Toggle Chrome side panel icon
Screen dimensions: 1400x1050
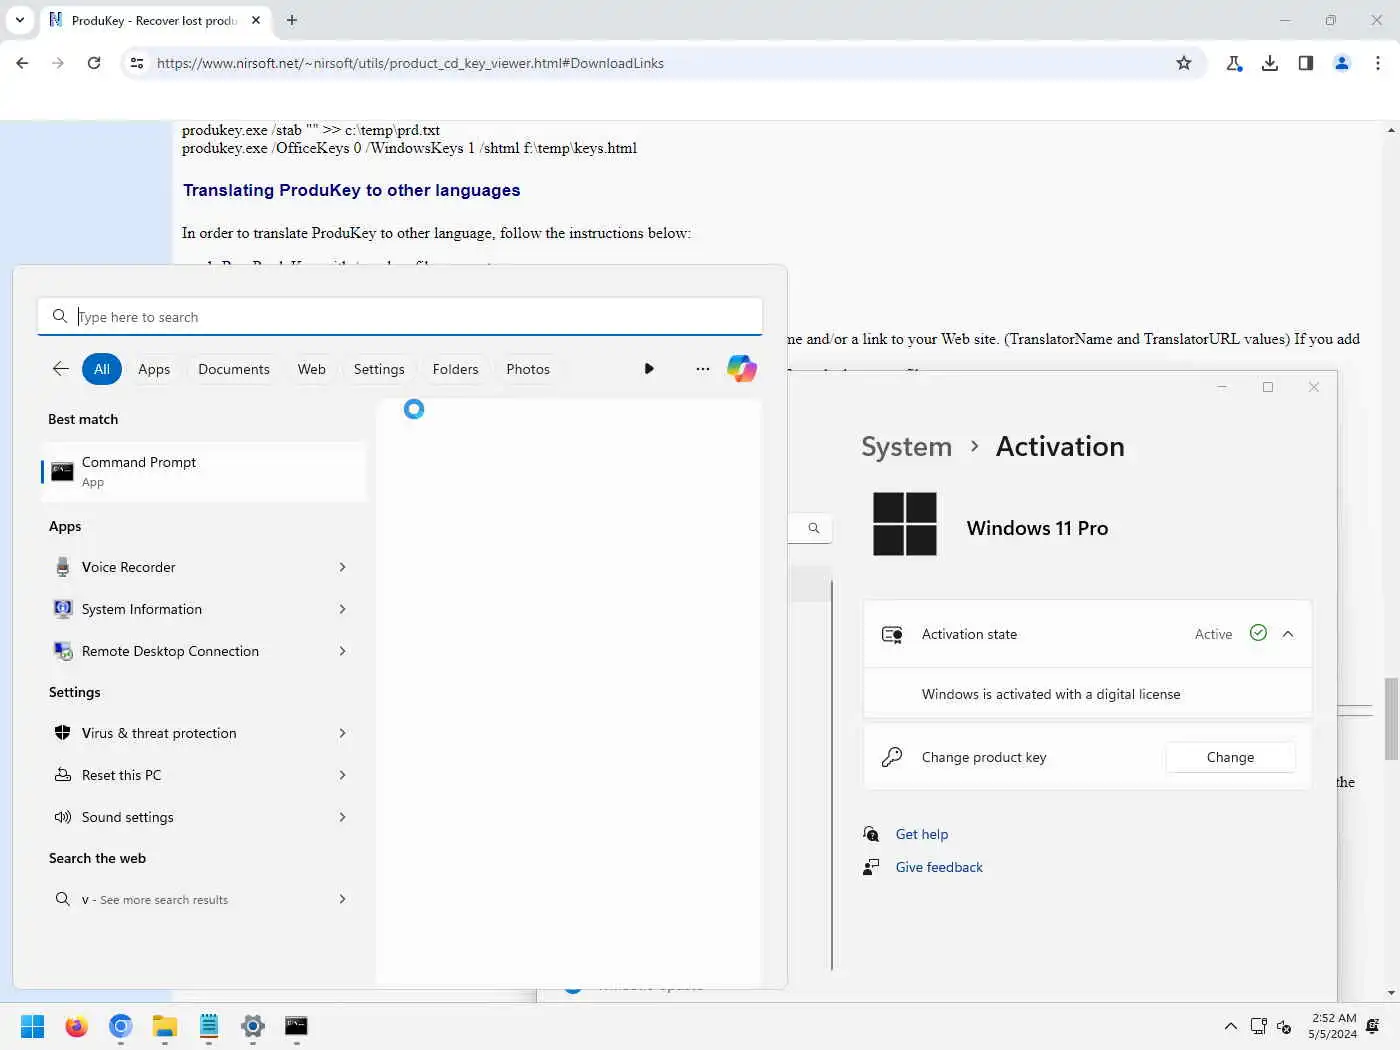1306,63
